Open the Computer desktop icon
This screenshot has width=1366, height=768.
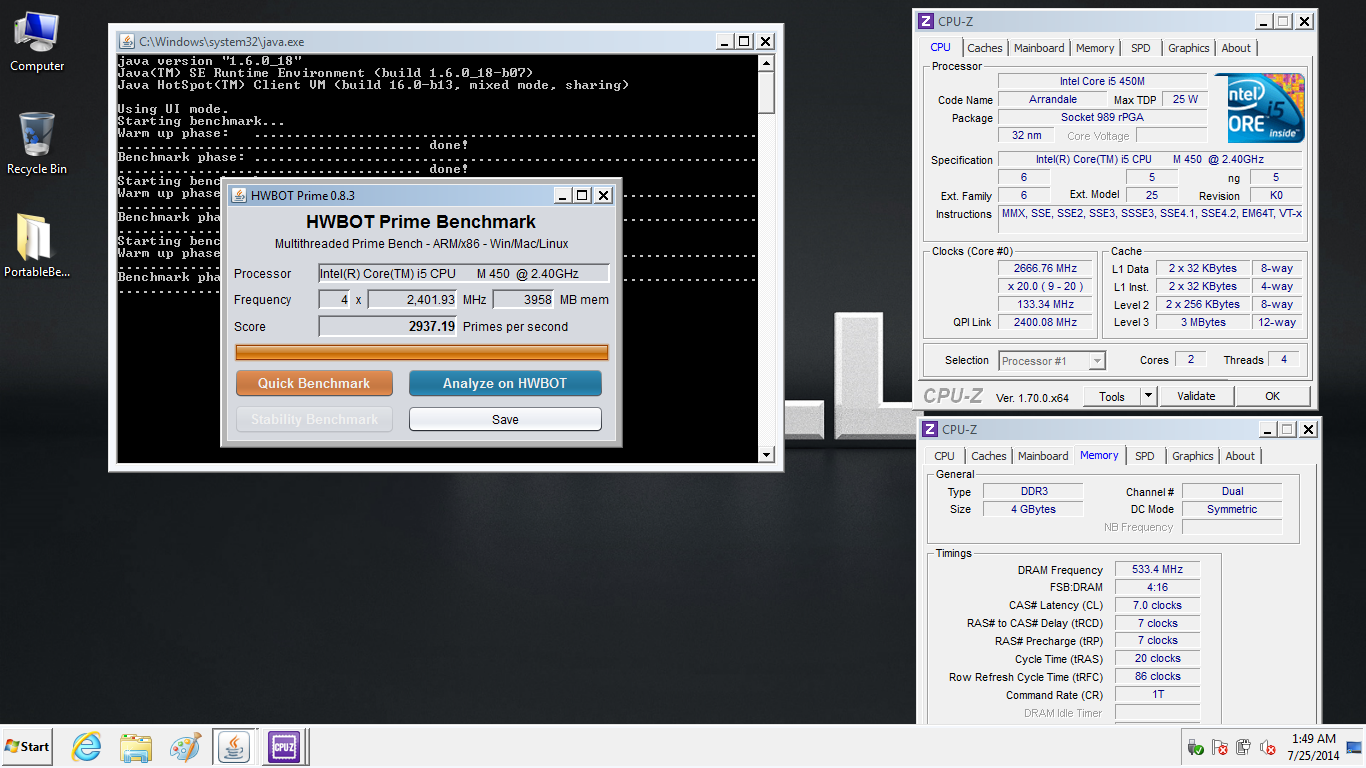(37, 42)
